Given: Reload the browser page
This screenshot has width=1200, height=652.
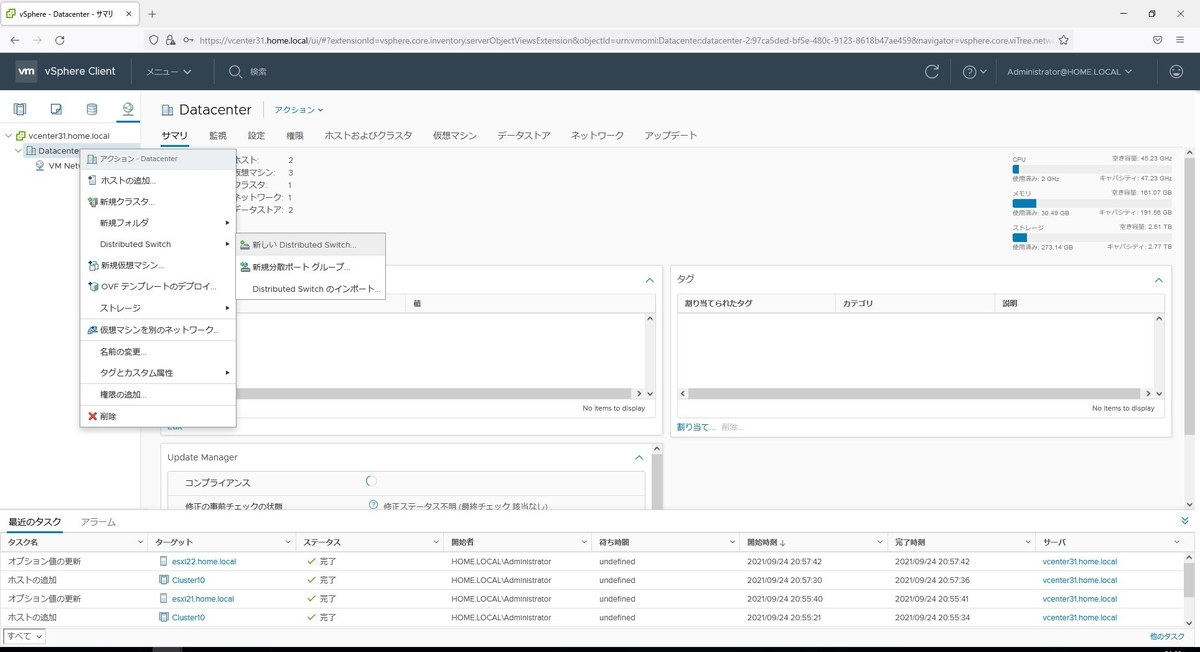Looking at the screenshot, I should tap(60, 40).
